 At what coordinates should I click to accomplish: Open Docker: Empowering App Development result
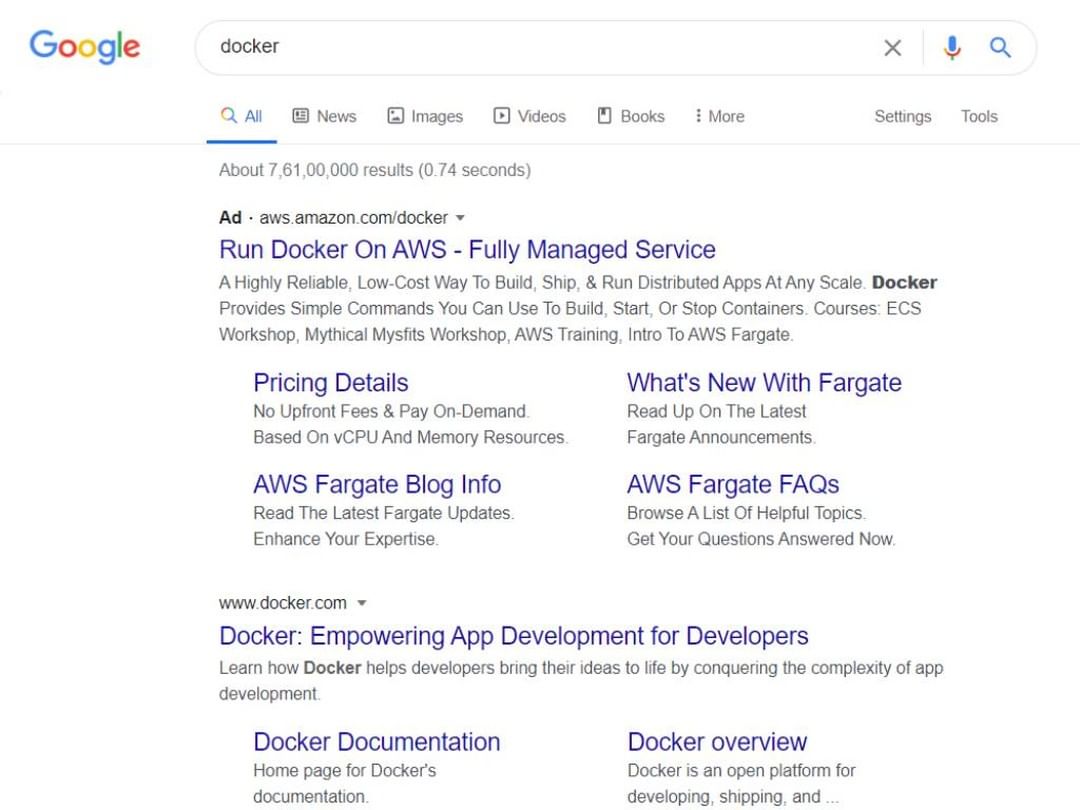coord(514,635)
